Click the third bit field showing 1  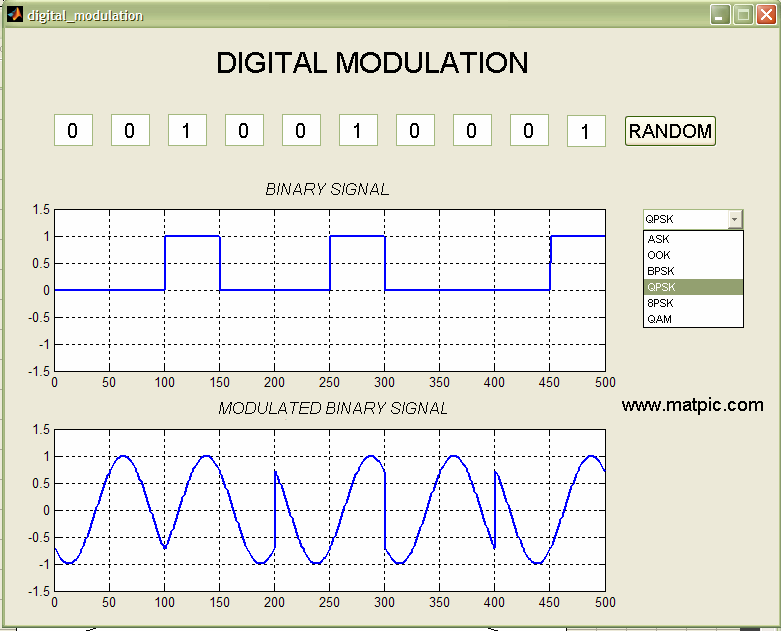pos(187,130)
